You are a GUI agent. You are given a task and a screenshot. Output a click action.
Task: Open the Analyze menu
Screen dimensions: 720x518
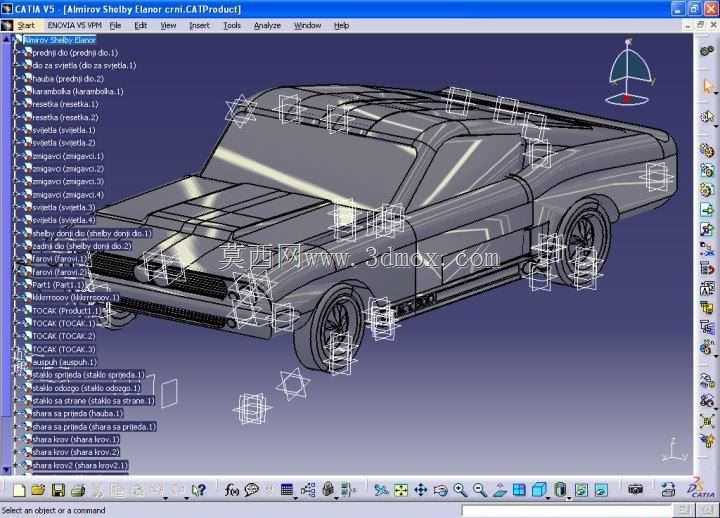[x=267, y=26]
